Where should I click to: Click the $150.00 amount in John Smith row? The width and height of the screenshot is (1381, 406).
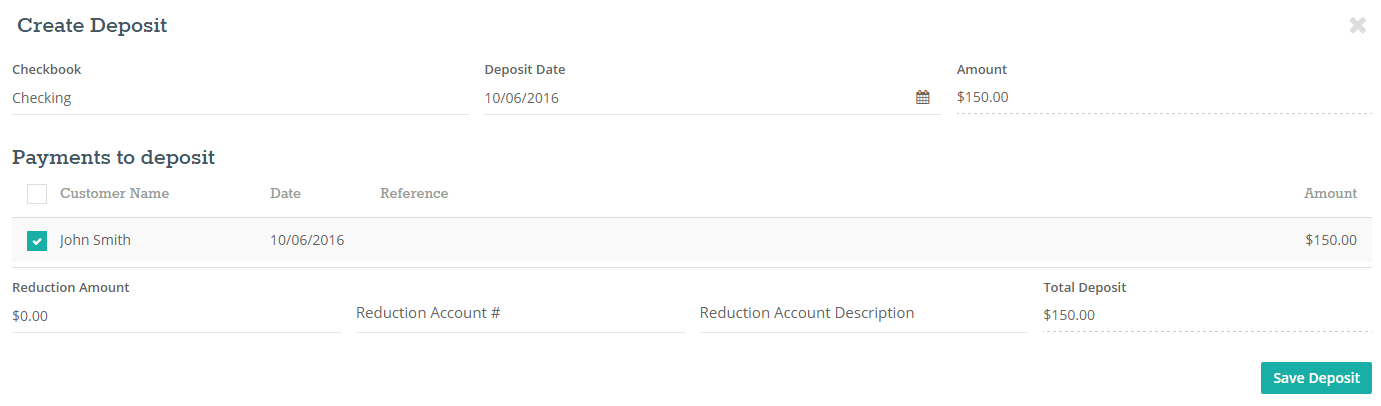pos(1331,240)
